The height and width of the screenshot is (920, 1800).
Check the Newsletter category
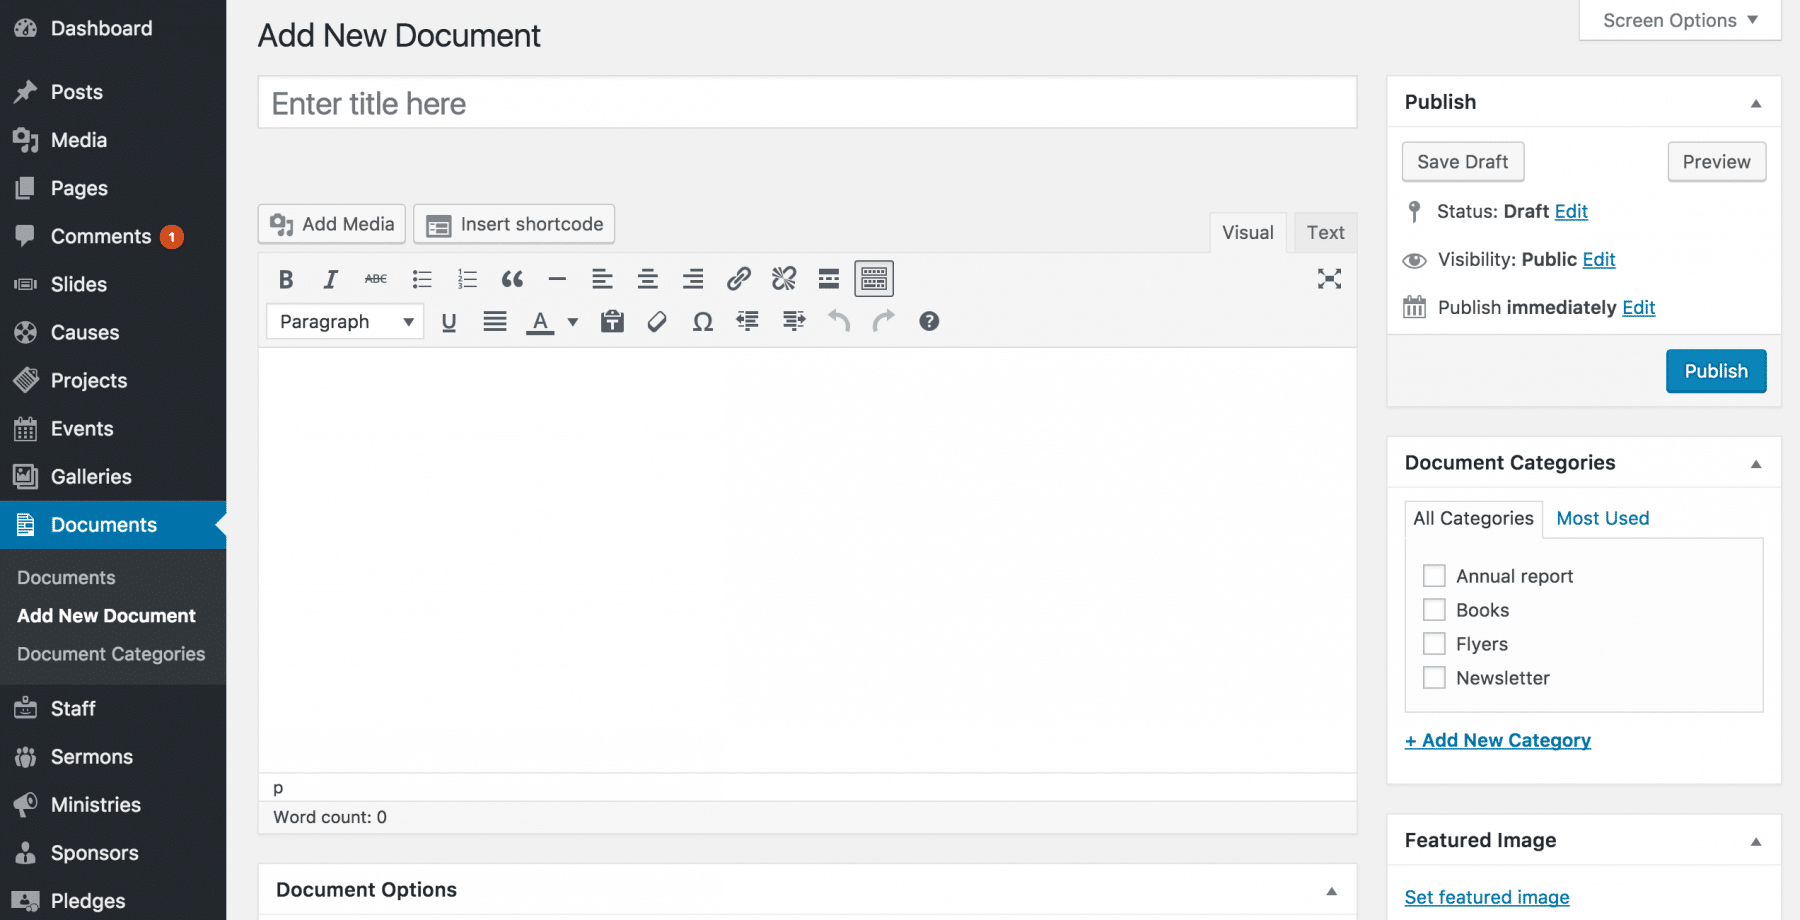[1434, 678]
